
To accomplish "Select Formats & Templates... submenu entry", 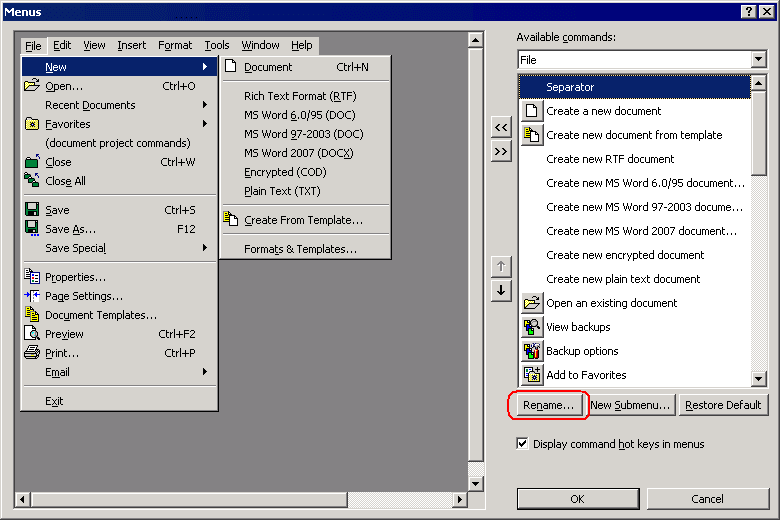I will coord(305,249).
